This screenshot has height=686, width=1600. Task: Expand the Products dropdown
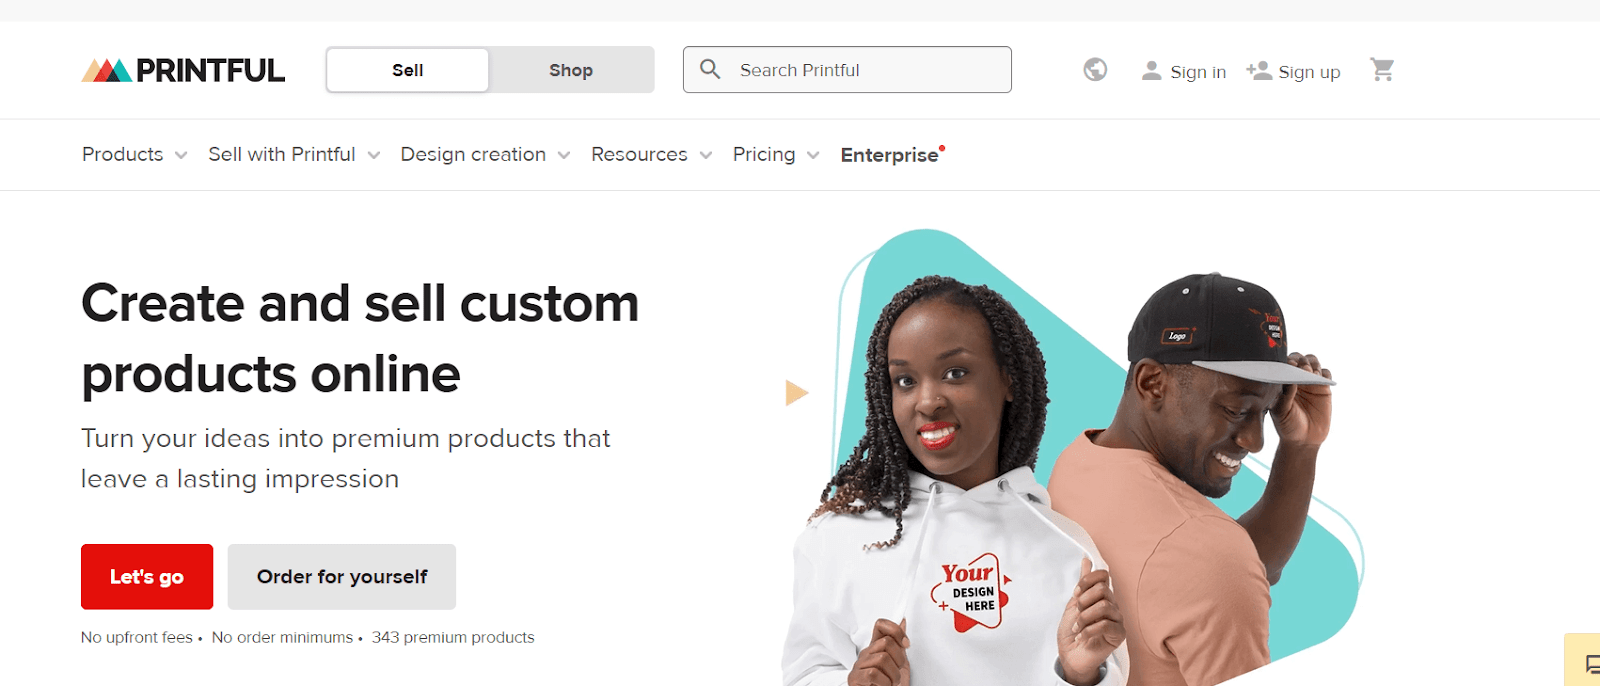(135, 155)
